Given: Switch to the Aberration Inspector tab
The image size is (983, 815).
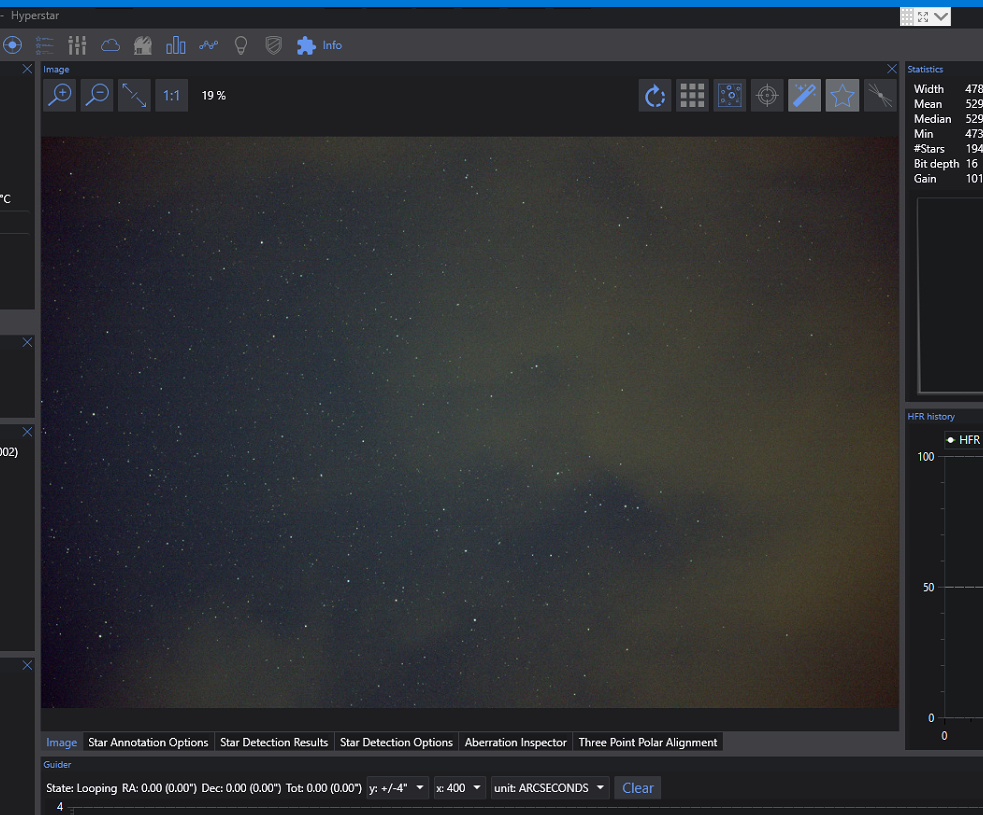Looking at the screenshot, I should click(515, 742).
